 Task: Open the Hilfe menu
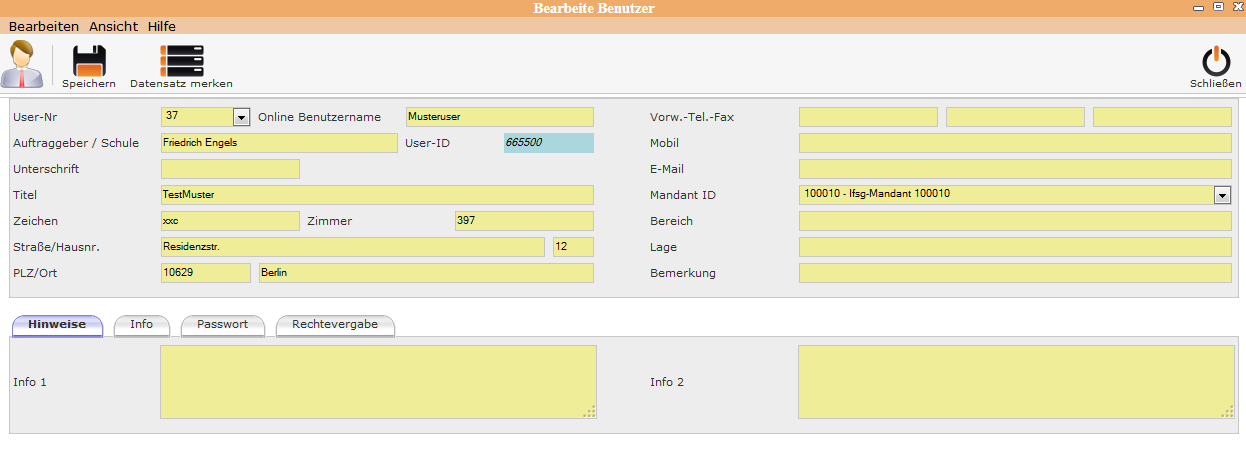coord(162,26)
